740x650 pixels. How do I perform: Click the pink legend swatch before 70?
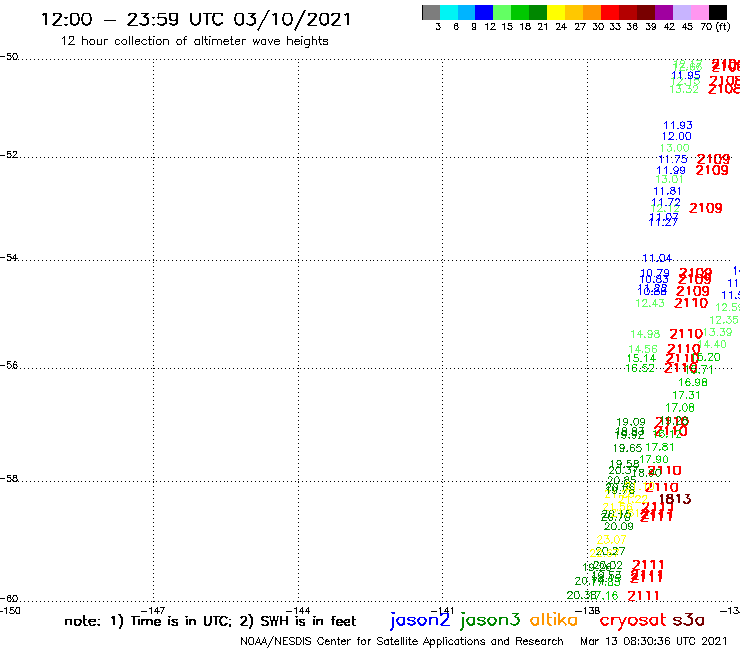coord(699,12)
